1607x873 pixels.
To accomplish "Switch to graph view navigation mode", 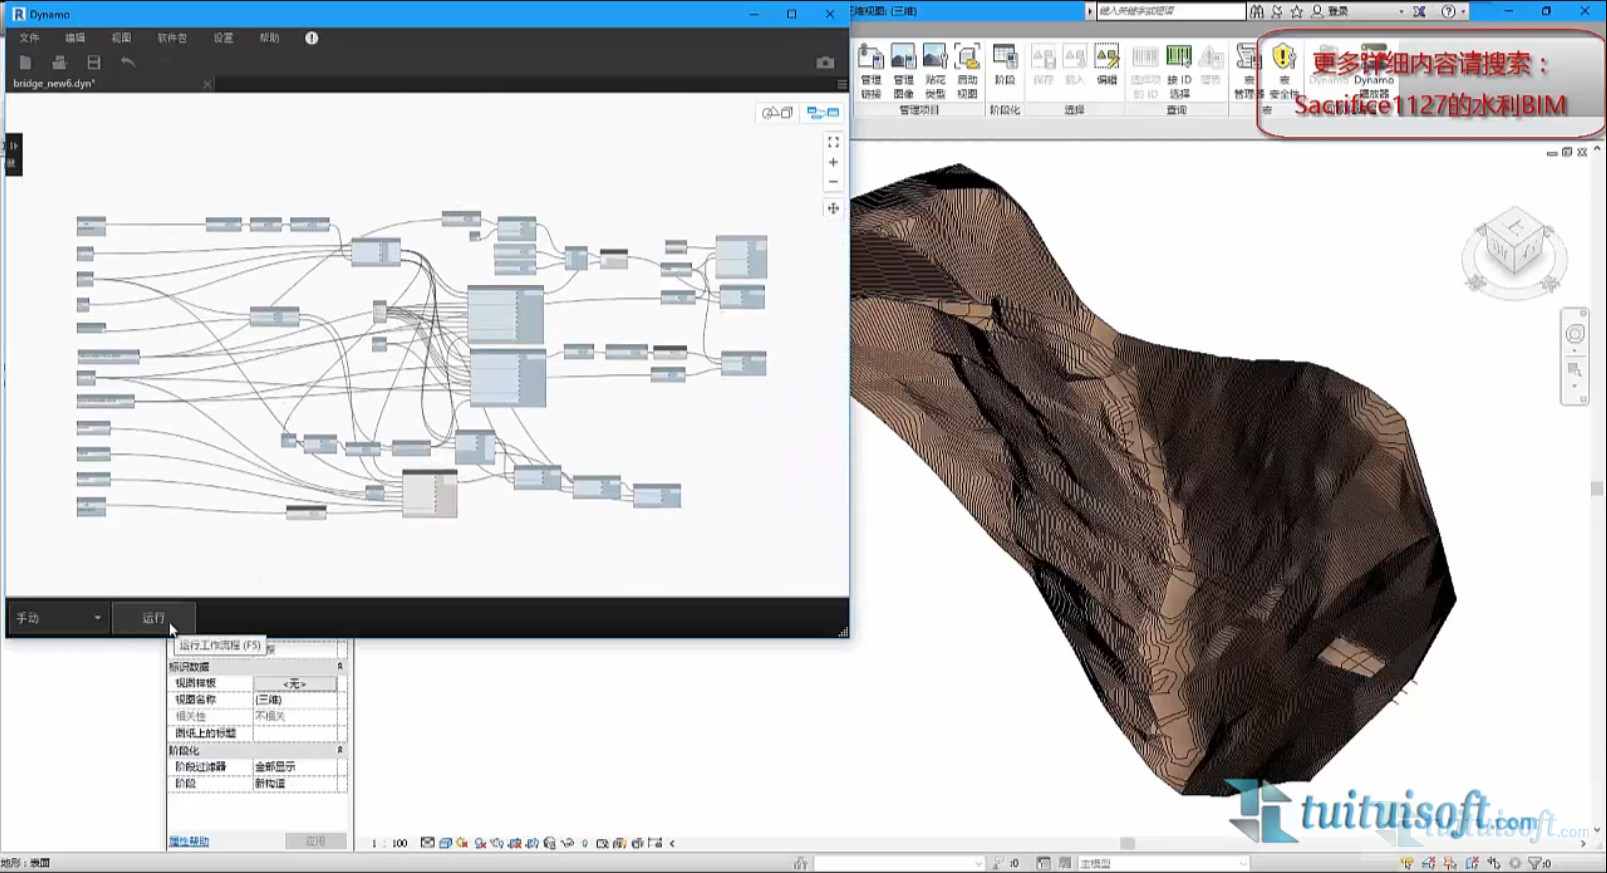I will pyautogui.click(x=823, y=113).
